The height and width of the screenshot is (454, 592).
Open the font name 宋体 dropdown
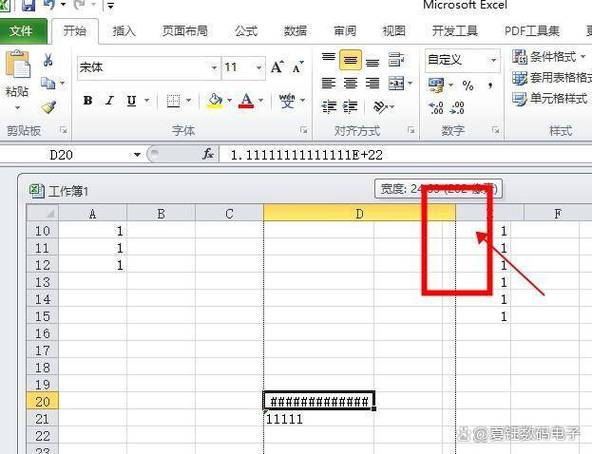214,68
